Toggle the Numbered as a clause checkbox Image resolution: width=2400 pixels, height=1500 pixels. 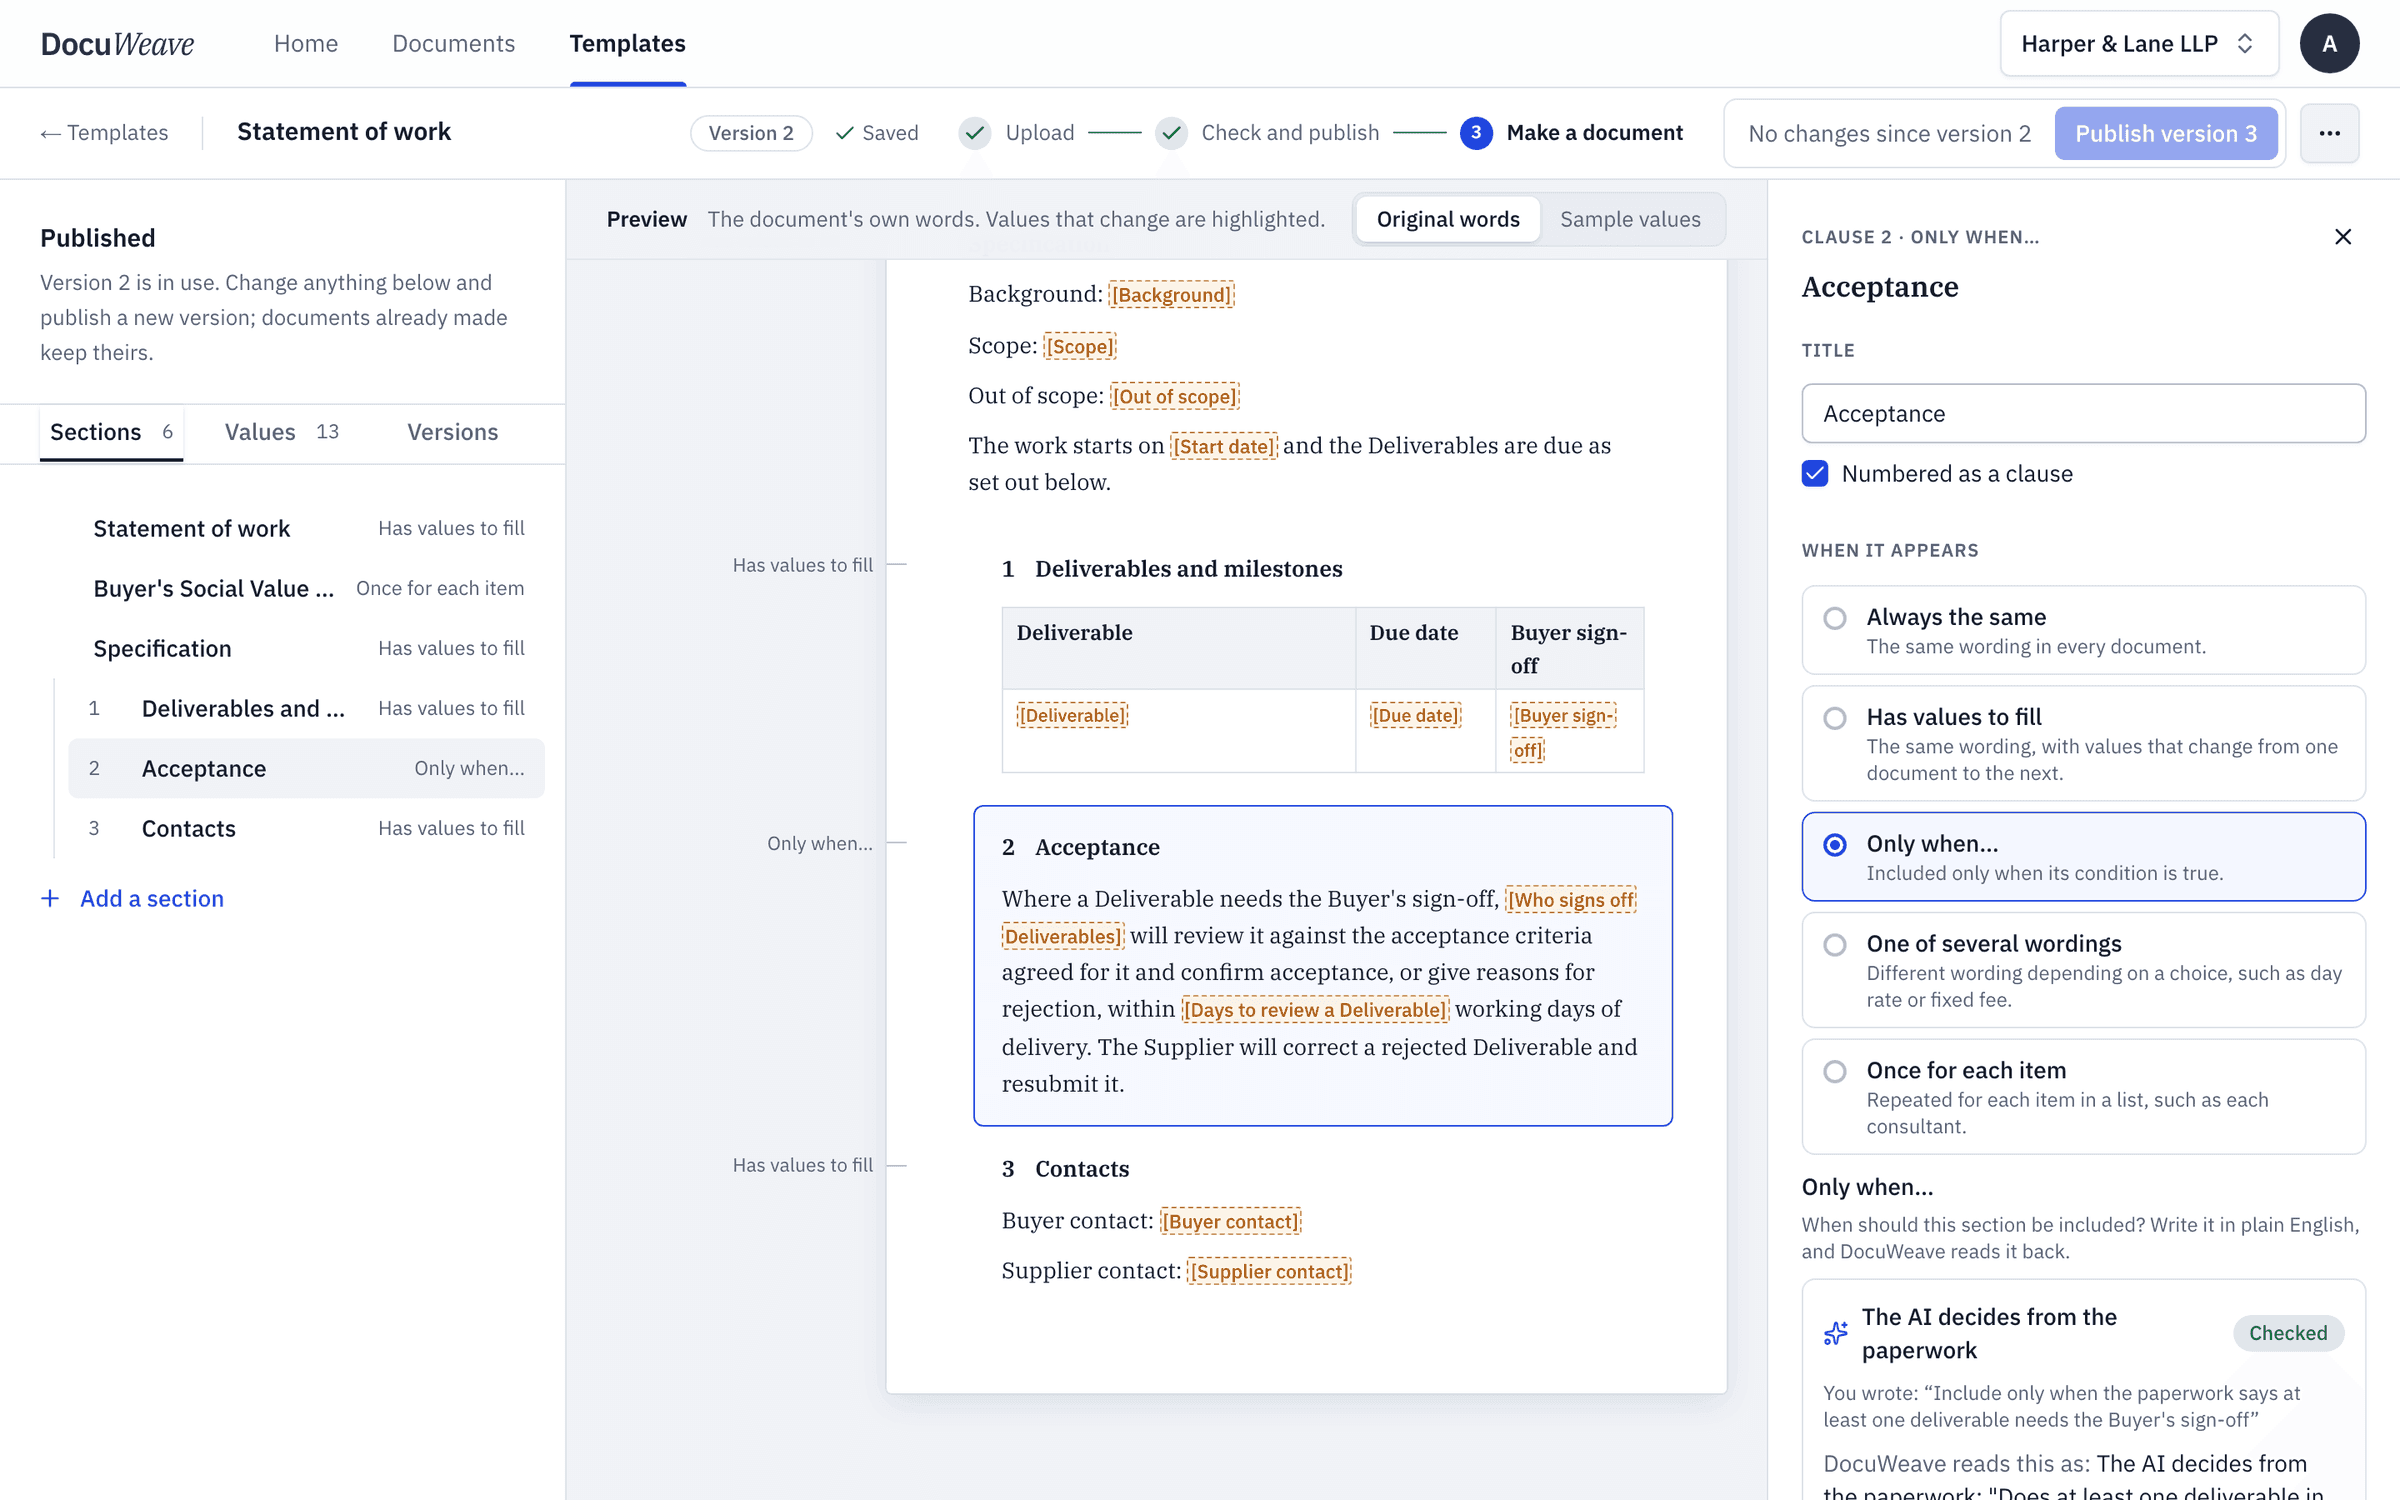click(1815, 474)
